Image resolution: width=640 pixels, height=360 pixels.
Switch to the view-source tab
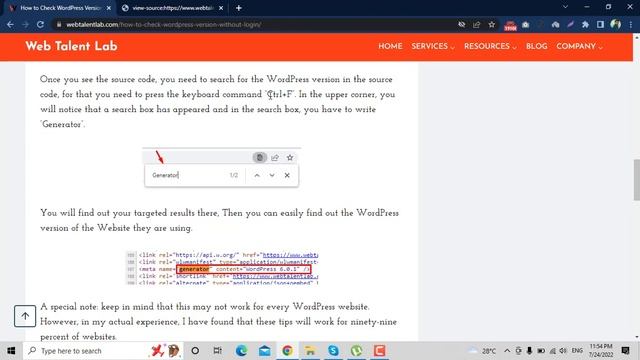(x=172, y=8)
